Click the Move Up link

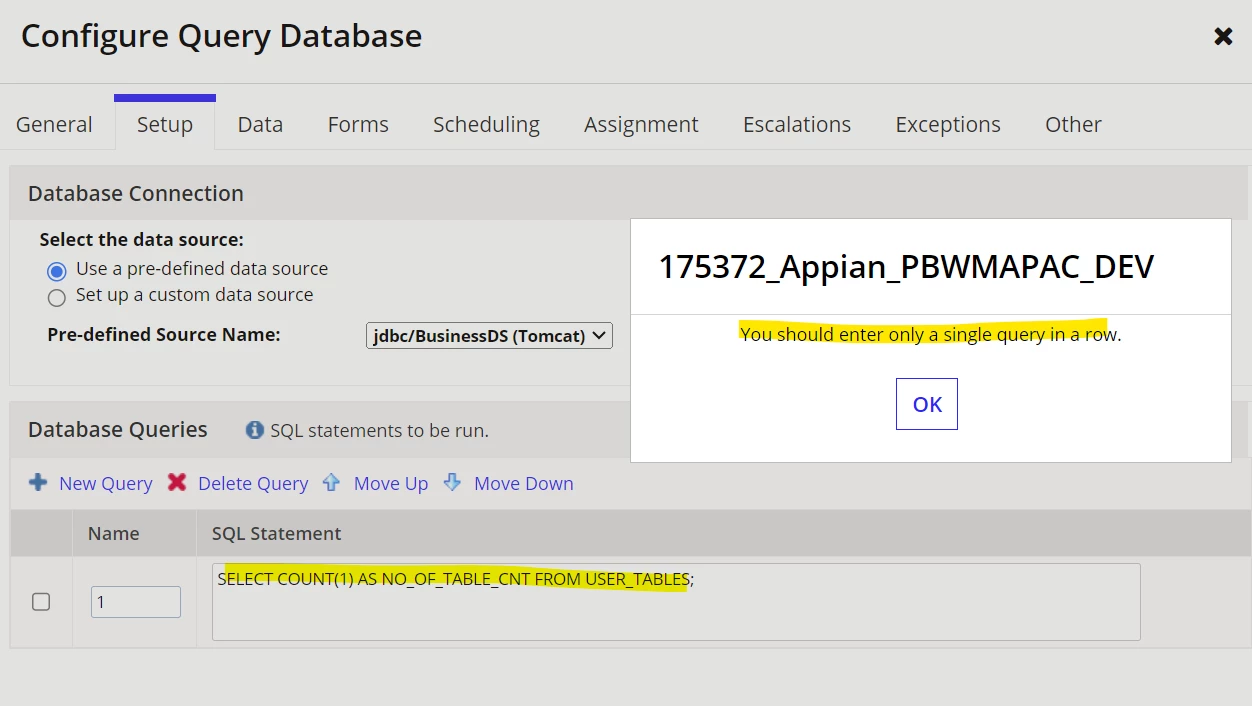point(391,483)
